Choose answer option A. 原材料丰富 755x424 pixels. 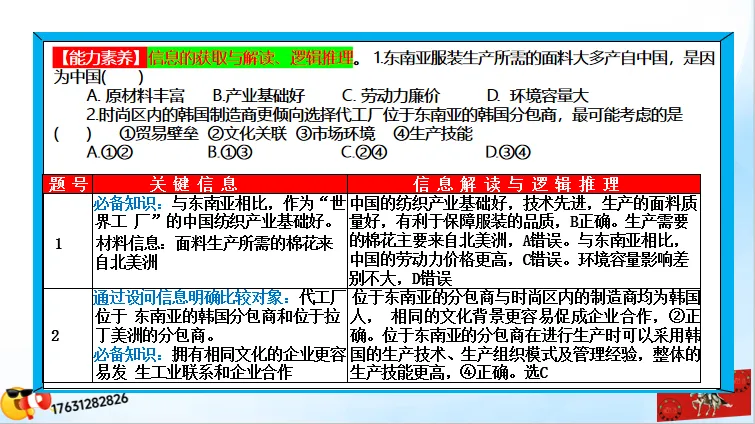pyautogui.click(x=135, y=96)
